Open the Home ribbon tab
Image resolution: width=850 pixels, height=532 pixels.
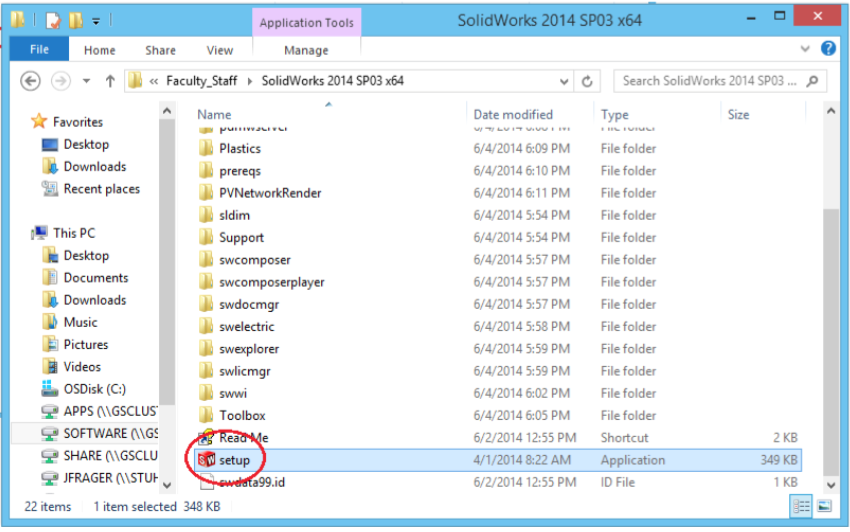click(x=100, y=50)
